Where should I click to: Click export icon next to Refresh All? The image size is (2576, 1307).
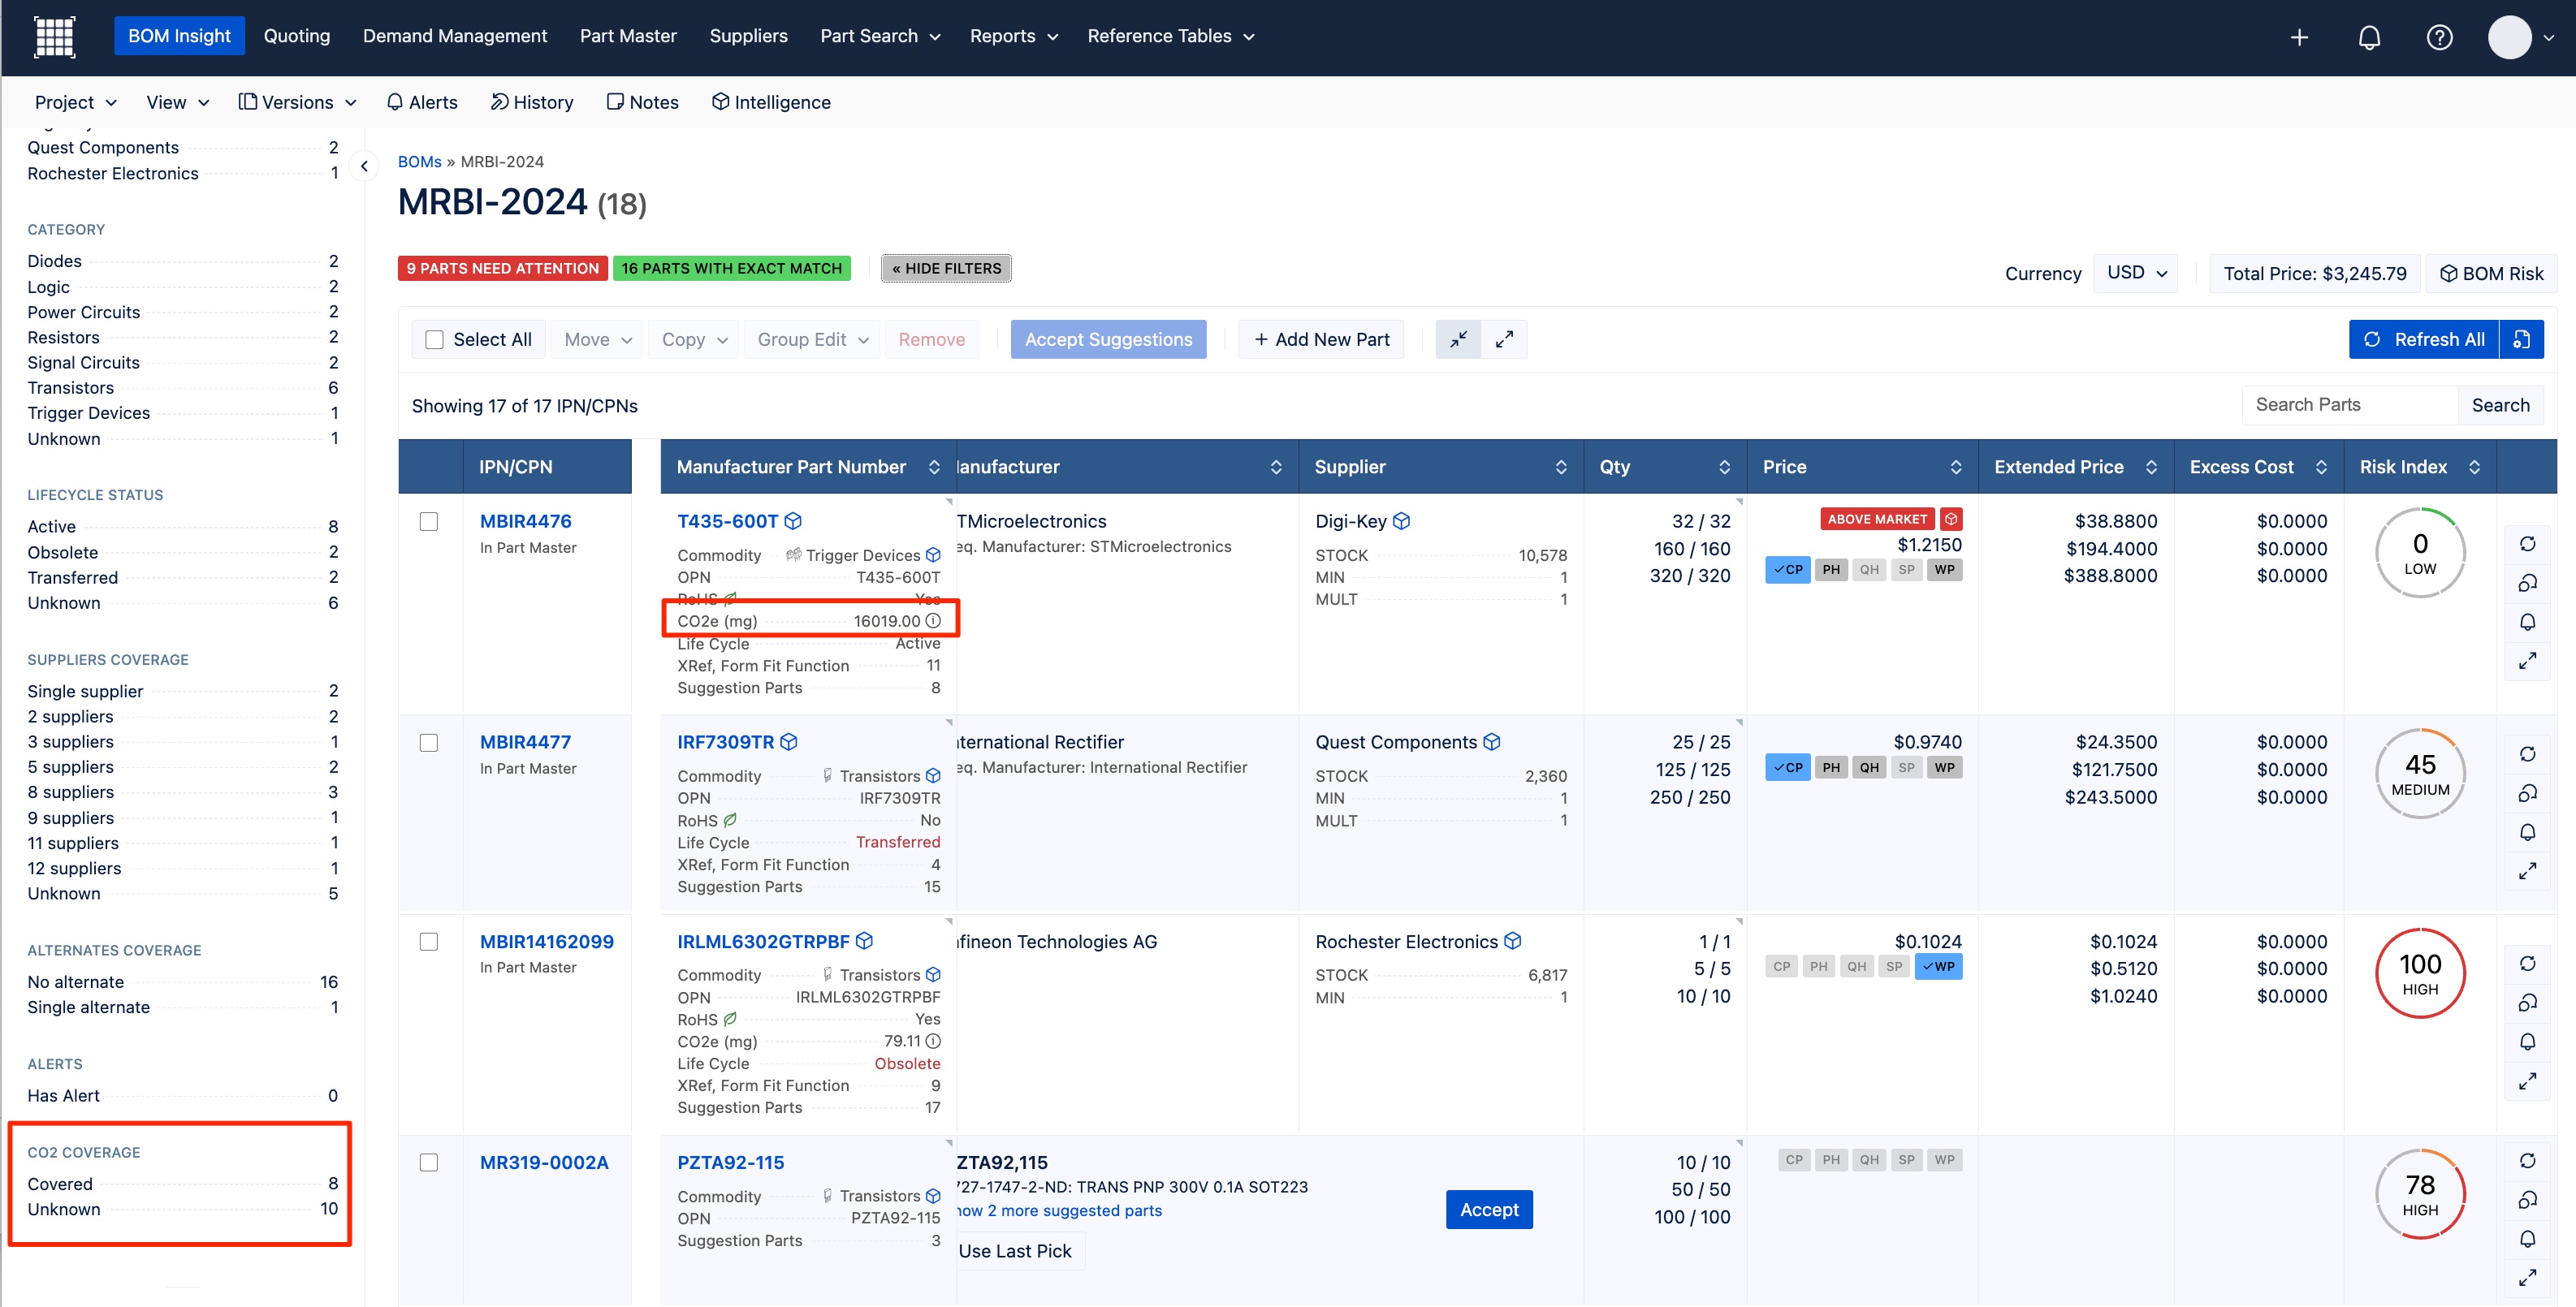[x=2522, y=339]
